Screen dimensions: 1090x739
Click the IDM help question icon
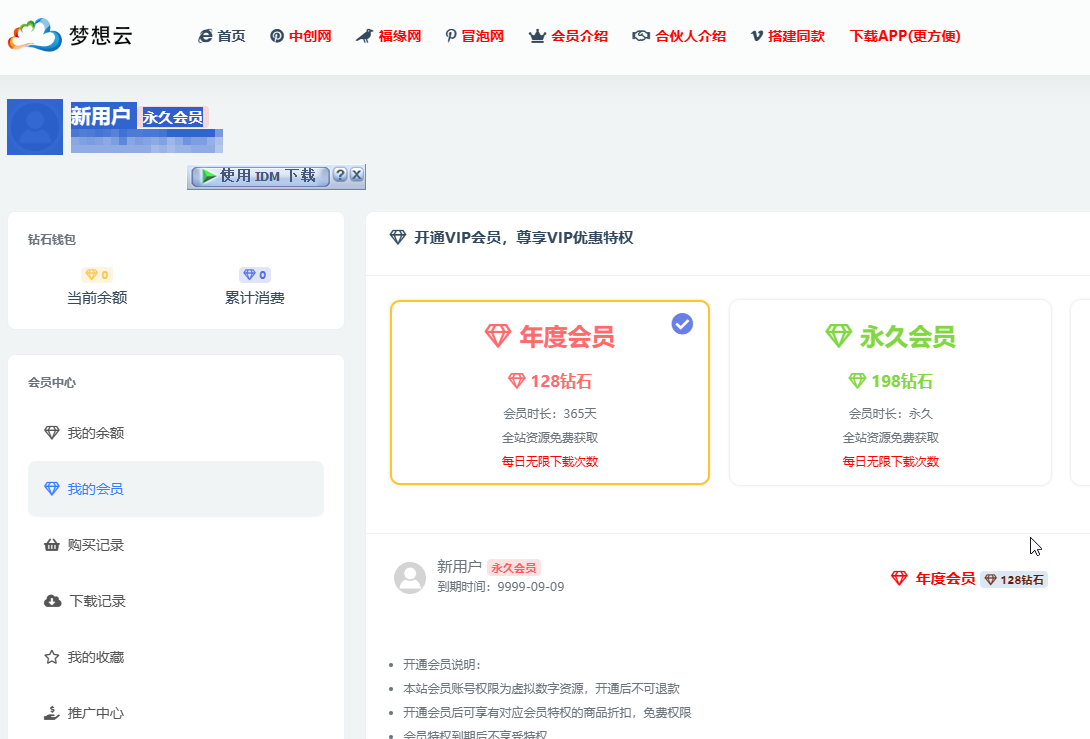pyautogui.click(x=340, y=174)
